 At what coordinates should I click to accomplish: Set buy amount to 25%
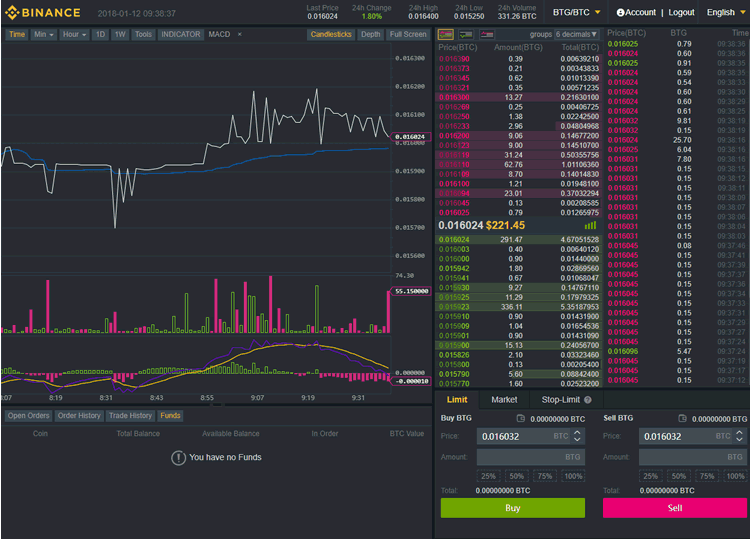[x=488, y=476]
